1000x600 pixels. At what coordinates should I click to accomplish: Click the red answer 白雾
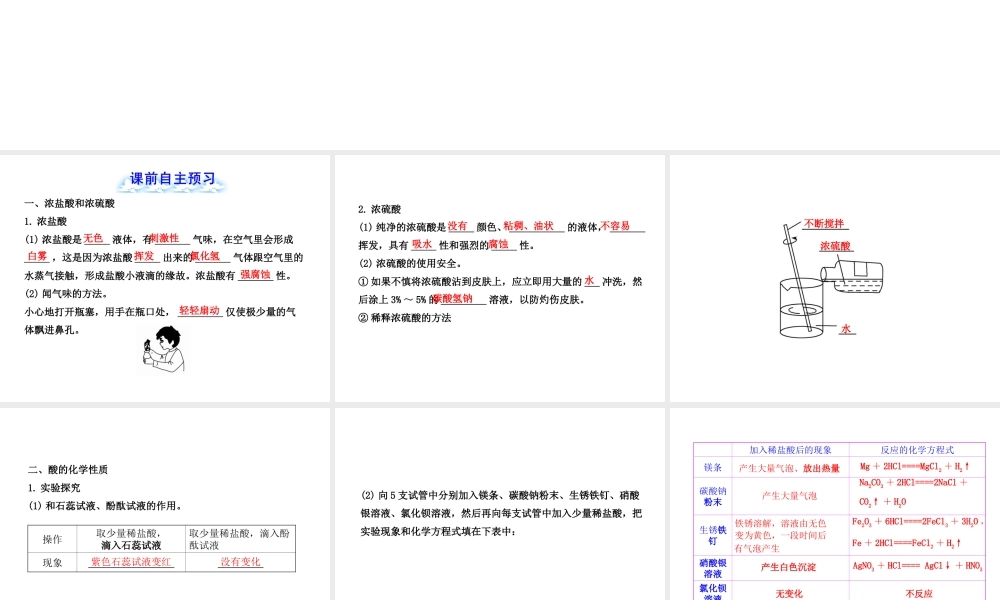[37, 256]
